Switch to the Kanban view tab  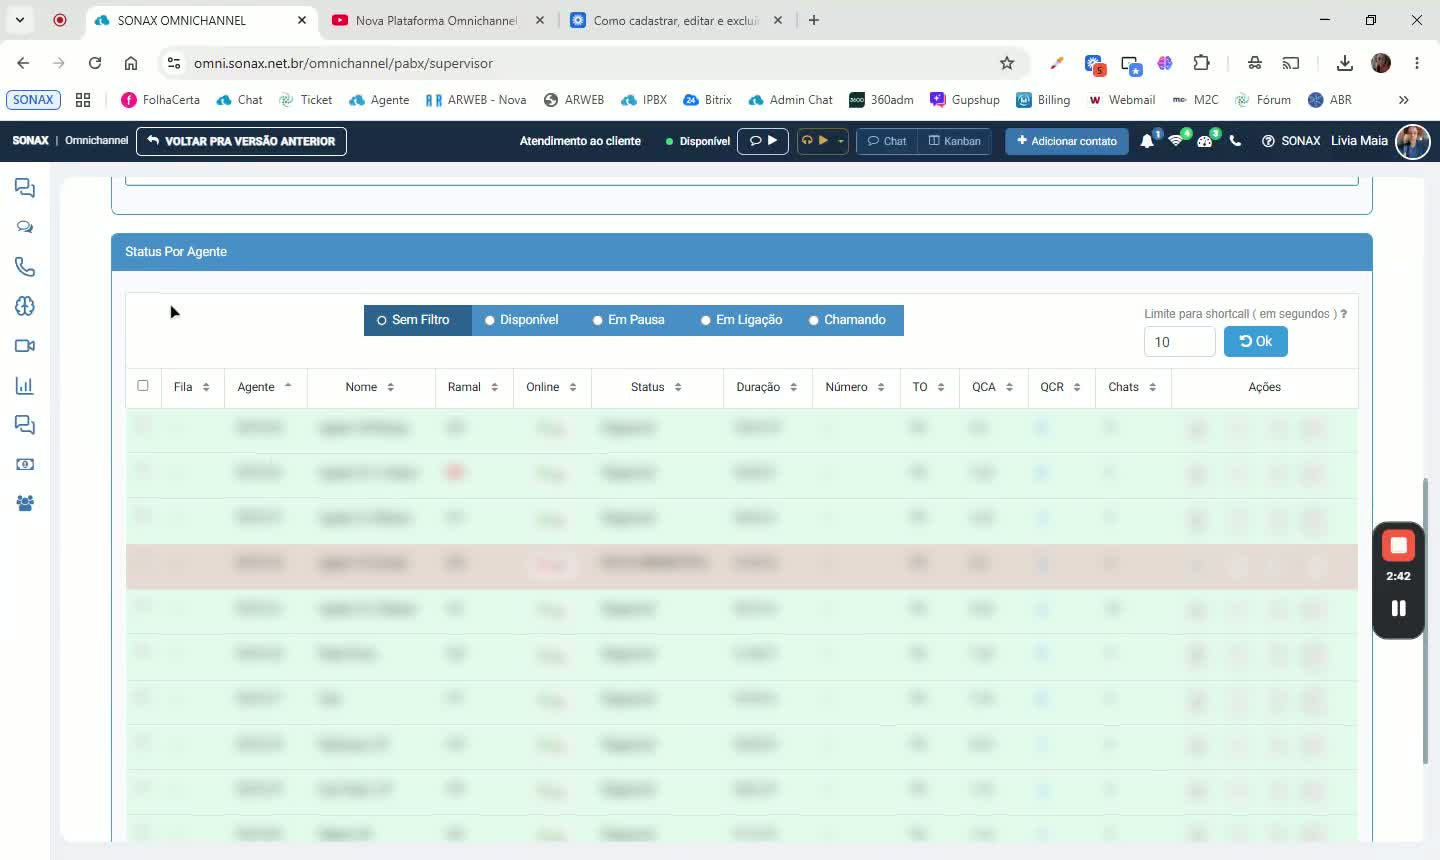(954, 141)
